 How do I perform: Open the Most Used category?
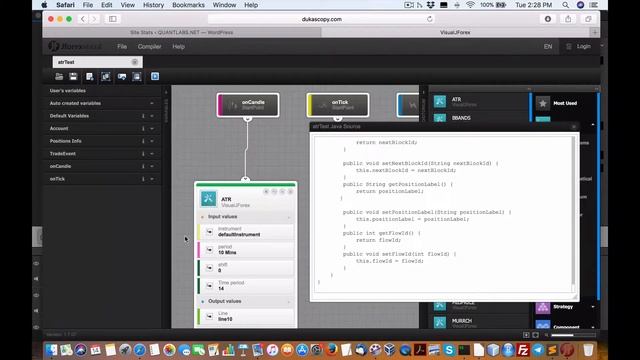tap(565, 103)
